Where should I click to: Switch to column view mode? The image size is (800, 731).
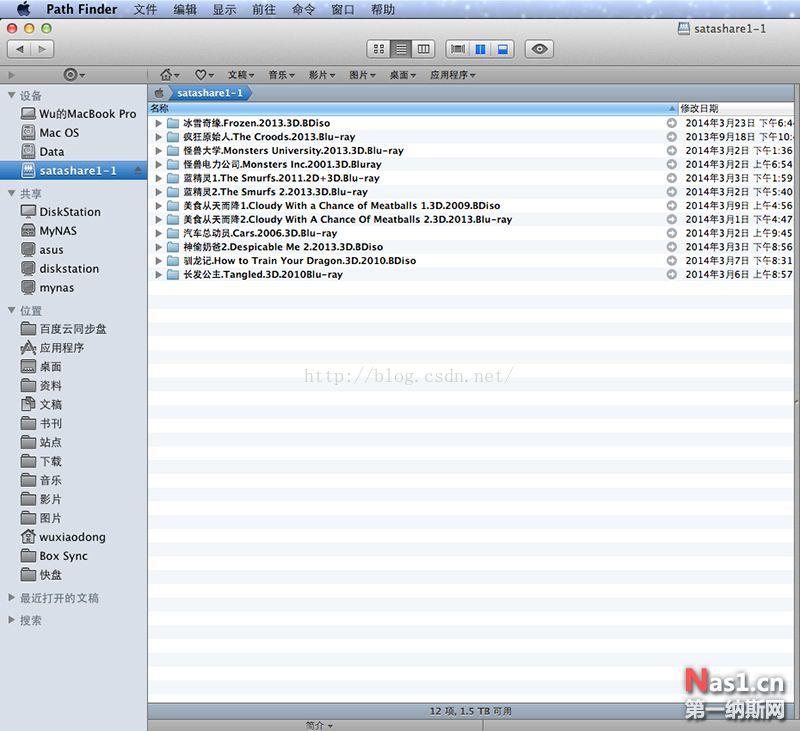click(422, 48)
